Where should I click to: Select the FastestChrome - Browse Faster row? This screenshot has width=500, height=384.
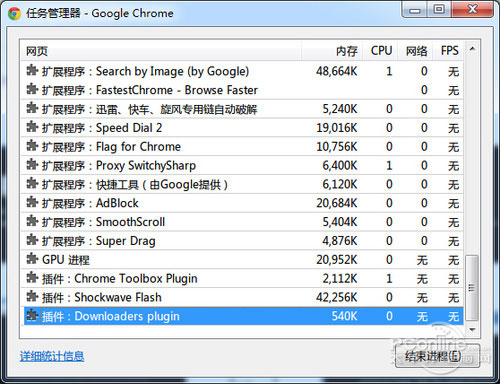coord(242,90)
